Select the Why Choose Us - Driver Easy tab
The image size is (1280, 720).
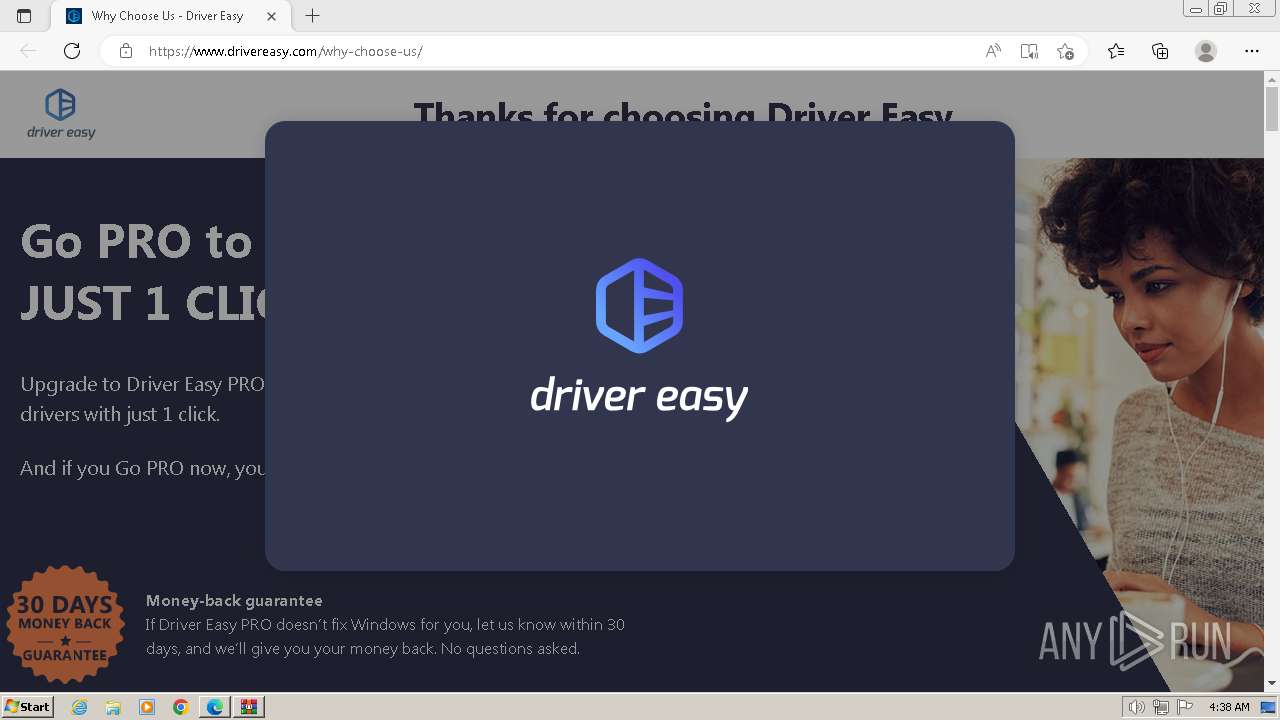click(x=168, y=16)
